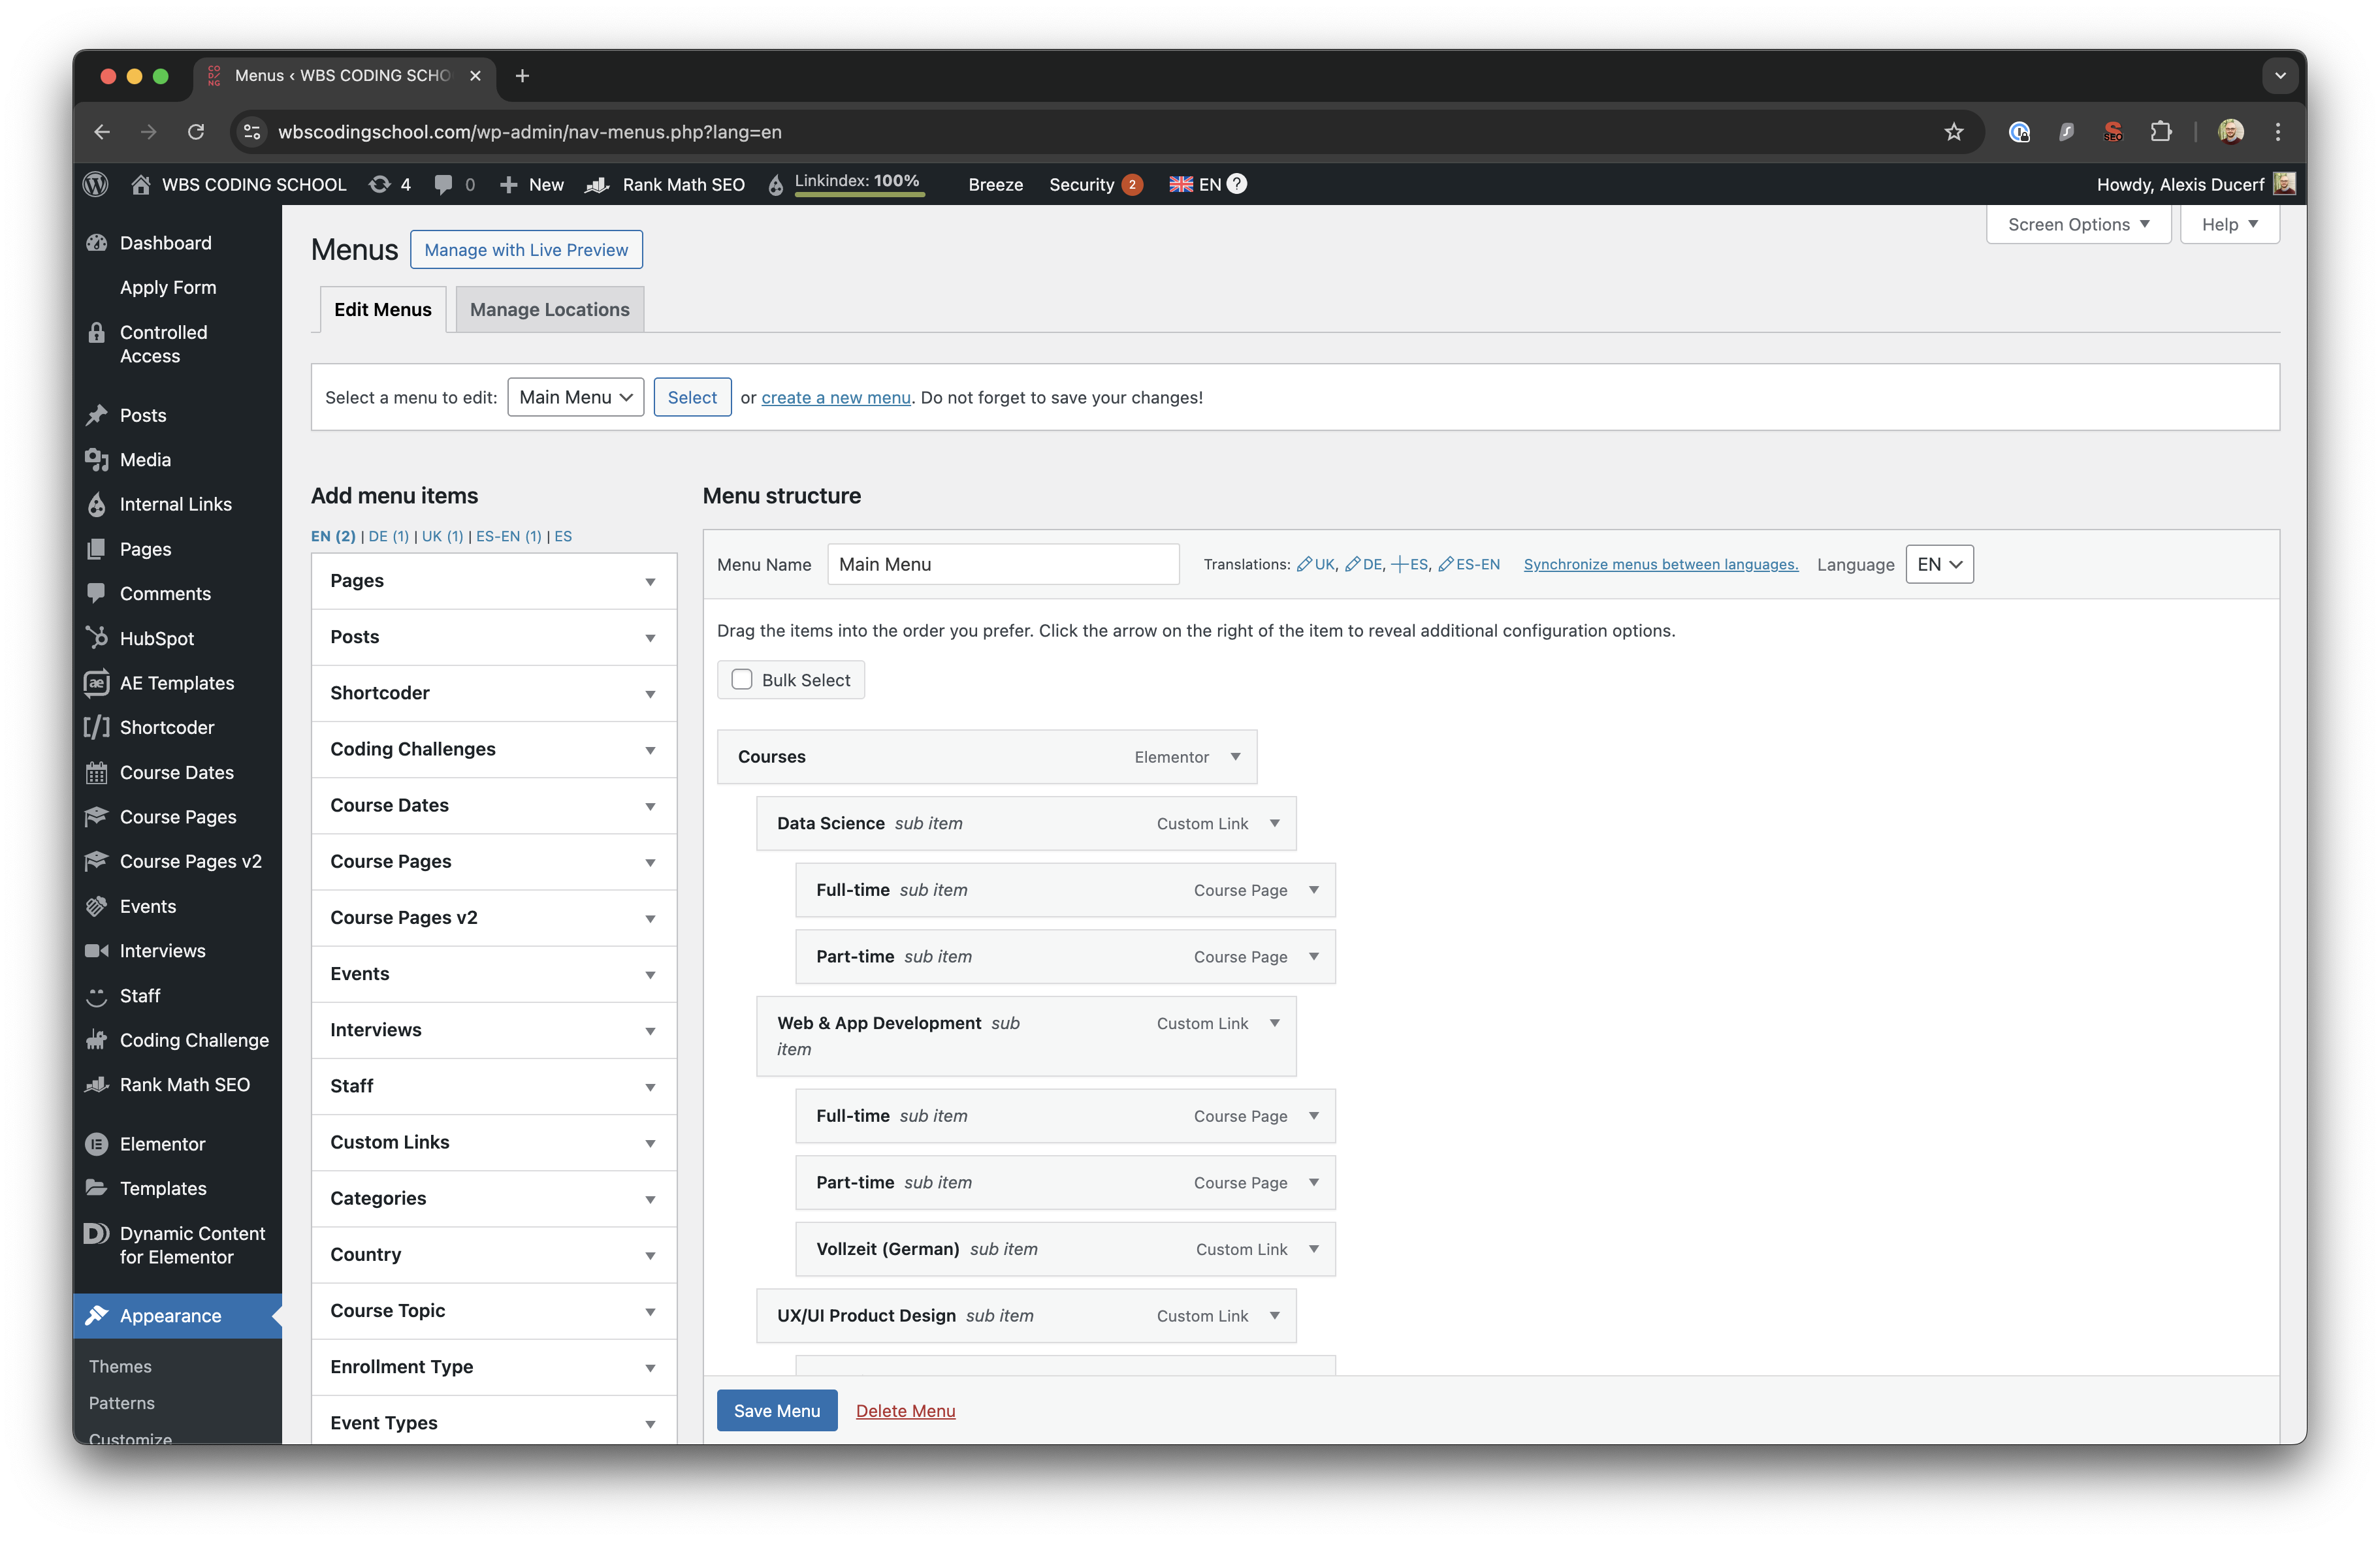
Task: Click the Menu Name input field
Action: [x=1003, y=564]
